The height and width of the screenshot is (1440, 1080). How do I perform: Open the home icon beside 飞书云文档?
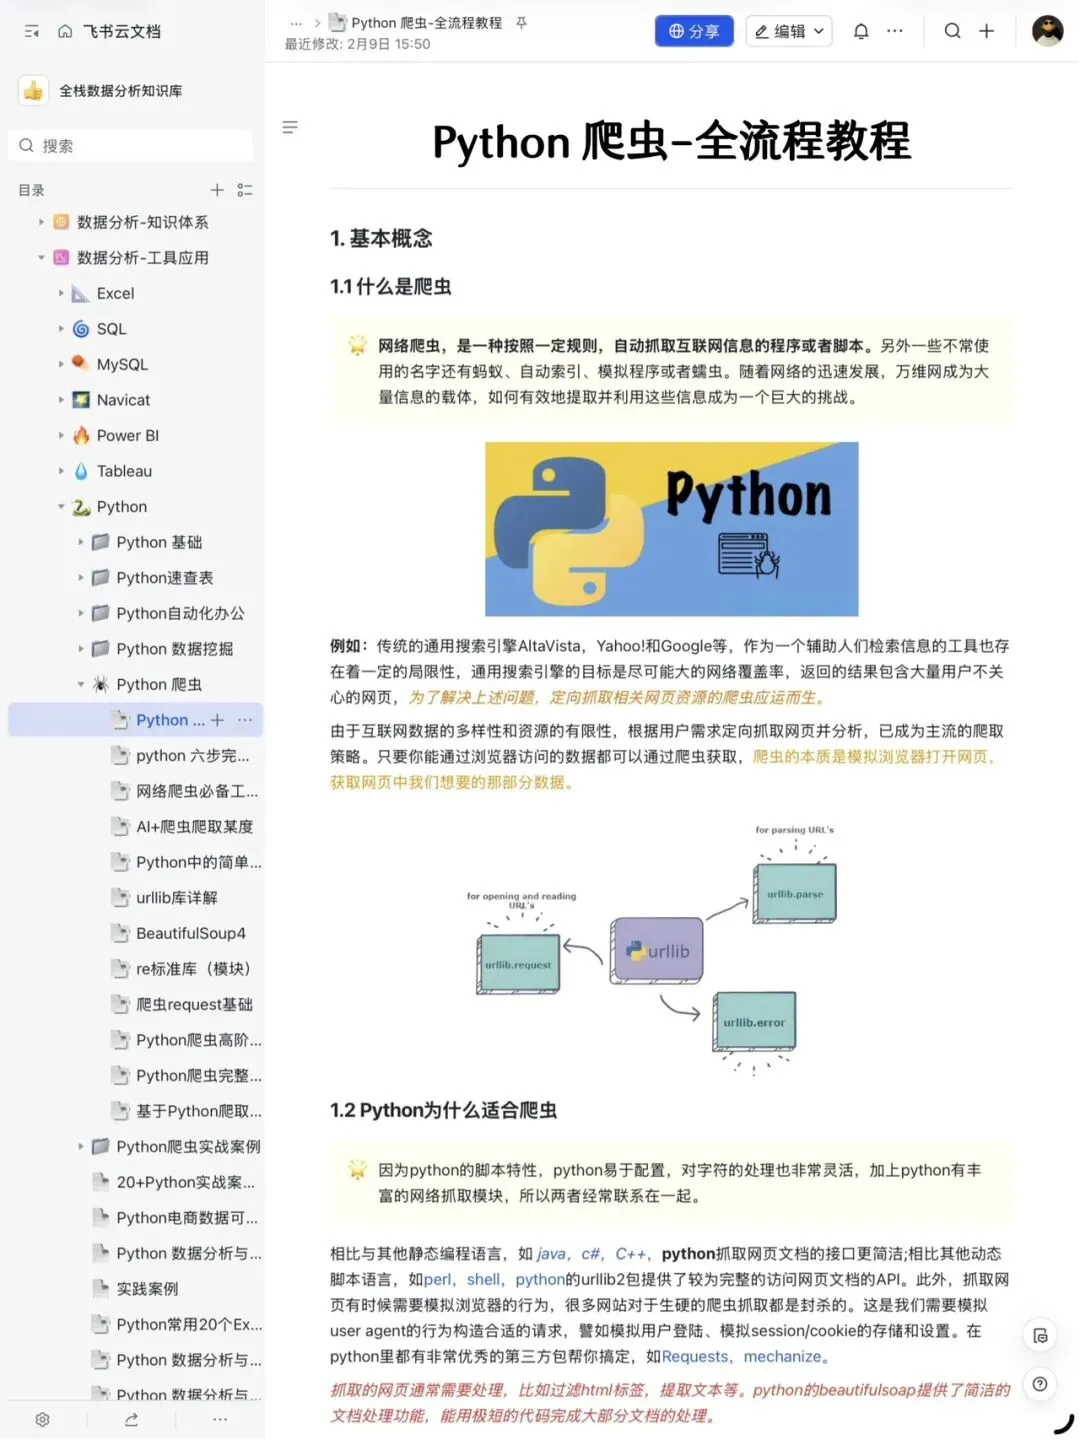[65, 32]
